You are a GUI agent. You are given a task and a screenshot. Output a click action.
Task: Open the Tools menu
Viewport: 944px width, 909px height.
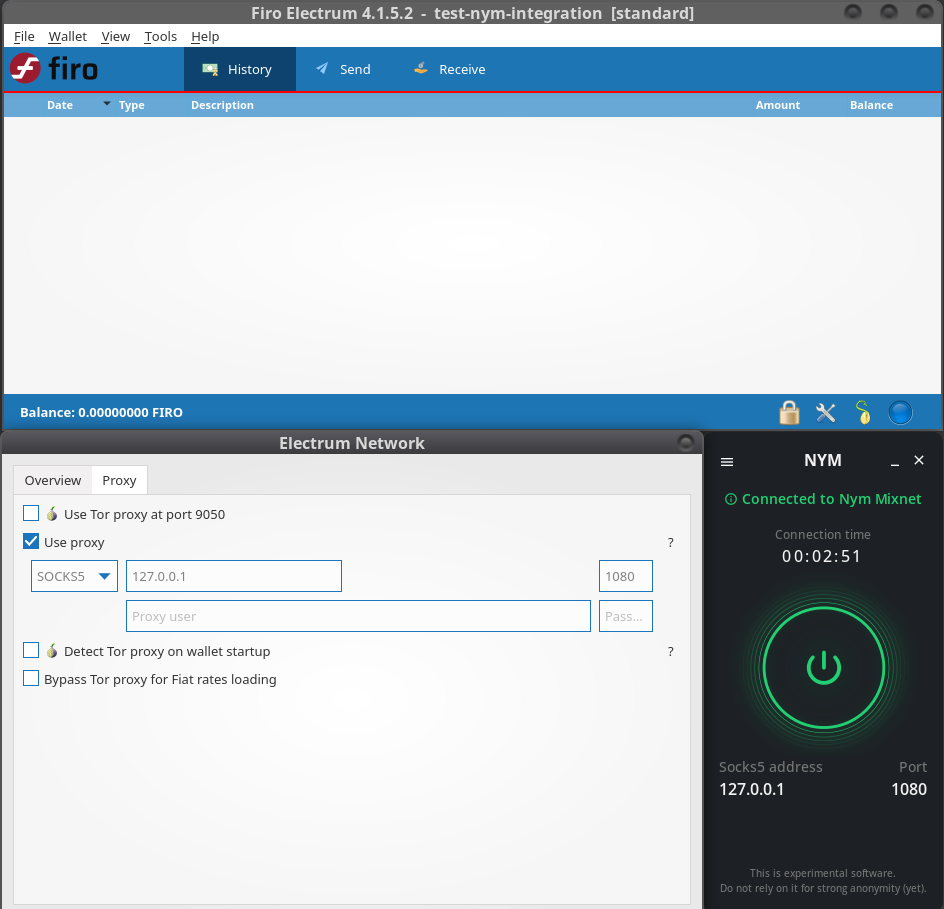pyautogui.click(x=161, y=37)
